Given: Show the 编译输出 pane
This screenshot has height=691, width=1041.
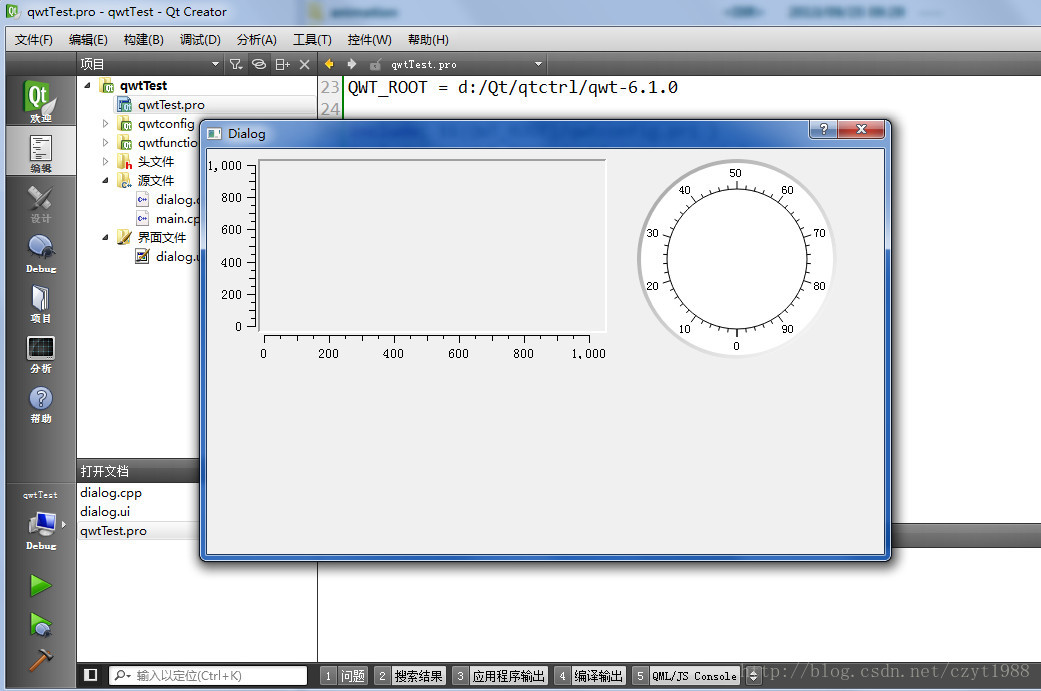Looking at the screenshot, I should tap(590, 676).
